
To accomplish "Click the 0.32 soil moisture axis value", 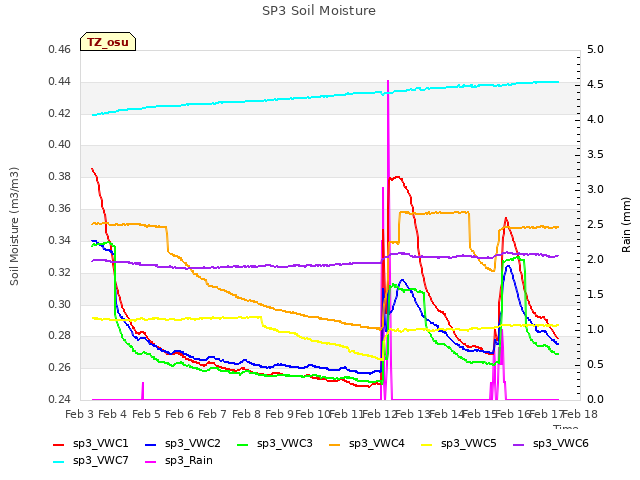I will click(60, 272).
